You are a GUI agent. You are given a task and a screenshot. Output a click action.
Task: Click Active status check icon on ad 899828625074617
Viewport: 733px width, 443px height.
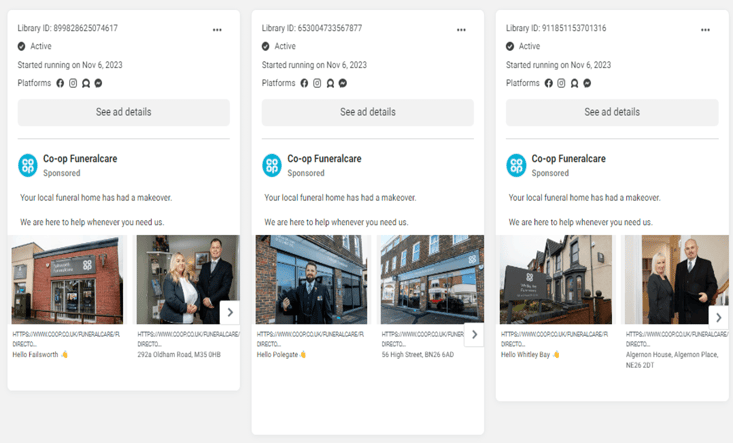click(22, 46)
